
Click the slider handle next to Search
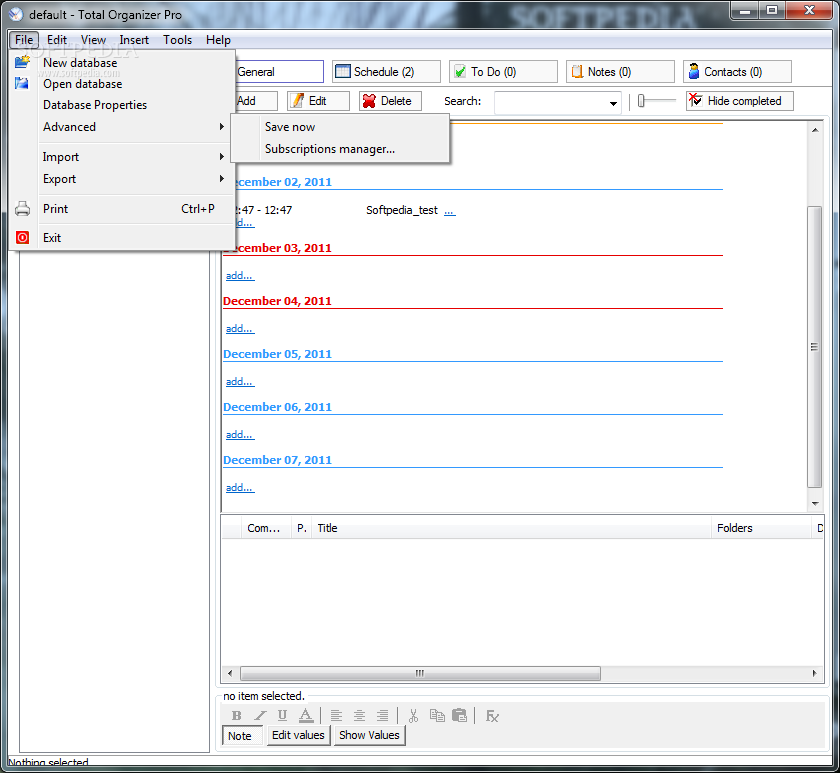coord(641,101)
